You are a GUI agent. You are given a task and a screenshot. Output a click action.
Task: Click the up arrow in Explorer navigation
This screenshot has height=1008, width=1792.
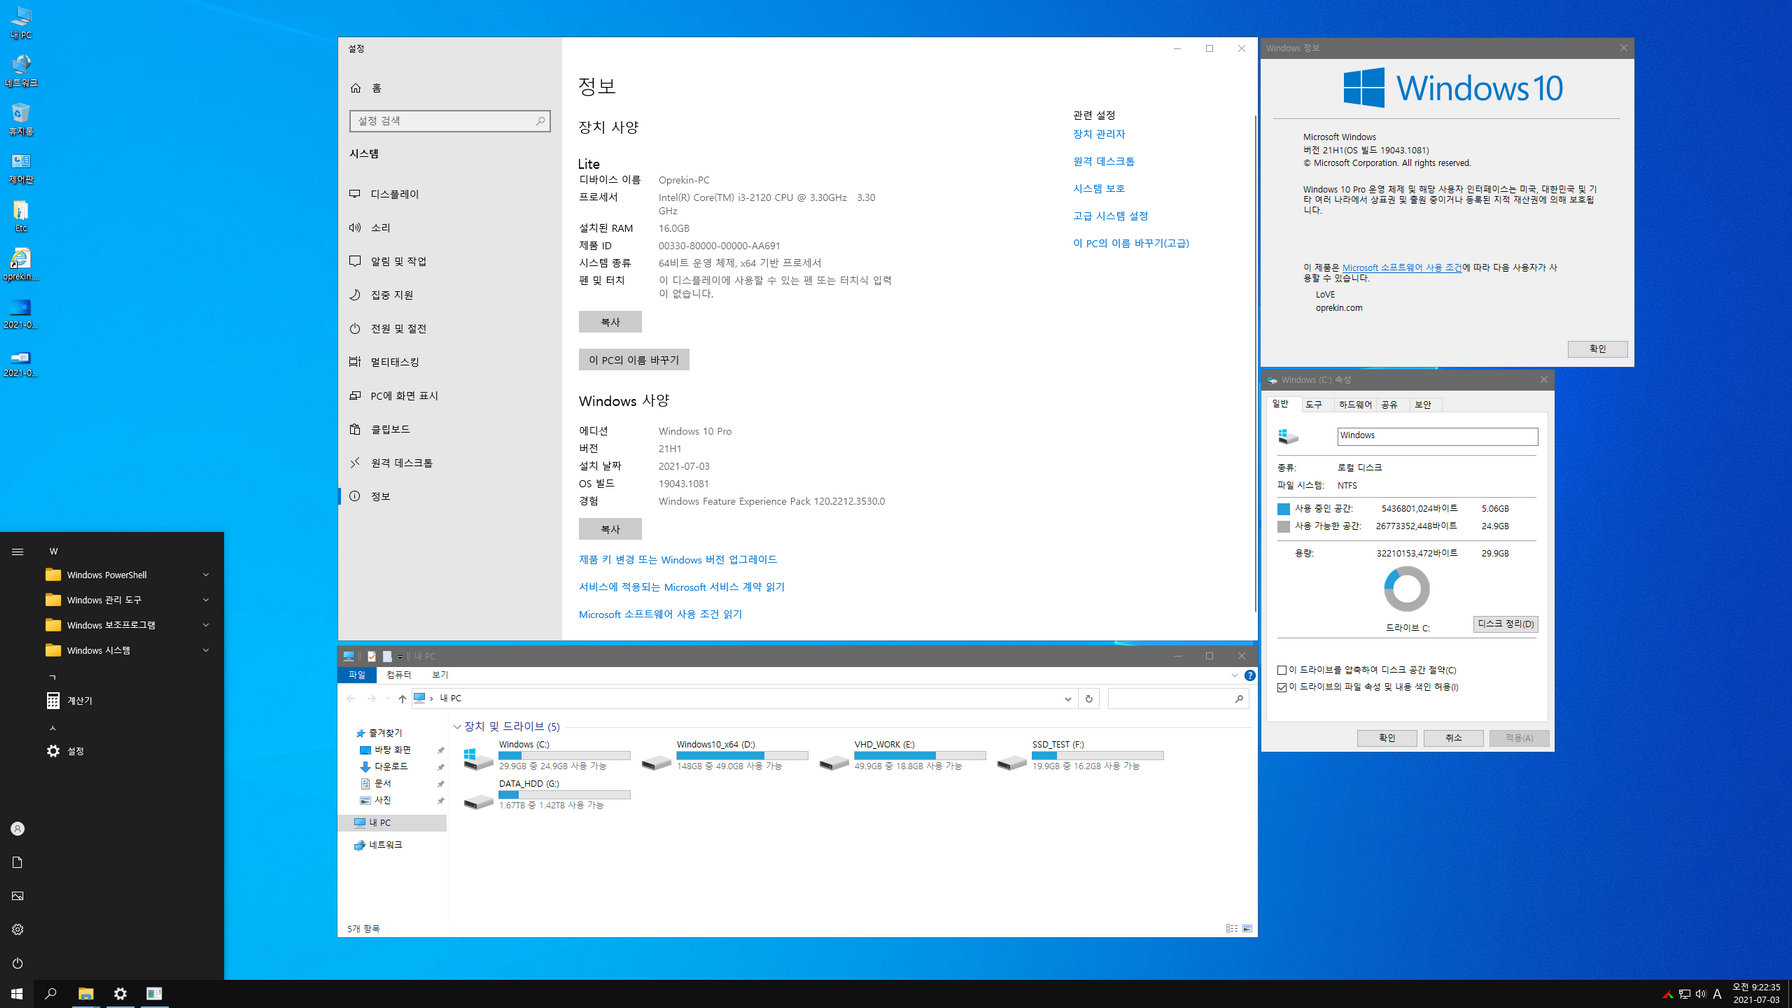(x=402, y=699)
